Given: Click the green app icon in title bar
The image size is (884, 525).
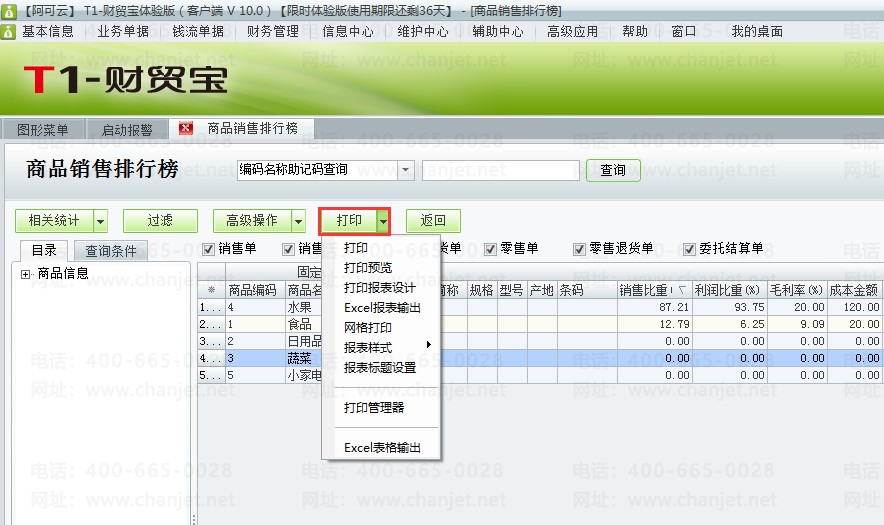Looking at the screenshot, I should click(x=8, y=10).
